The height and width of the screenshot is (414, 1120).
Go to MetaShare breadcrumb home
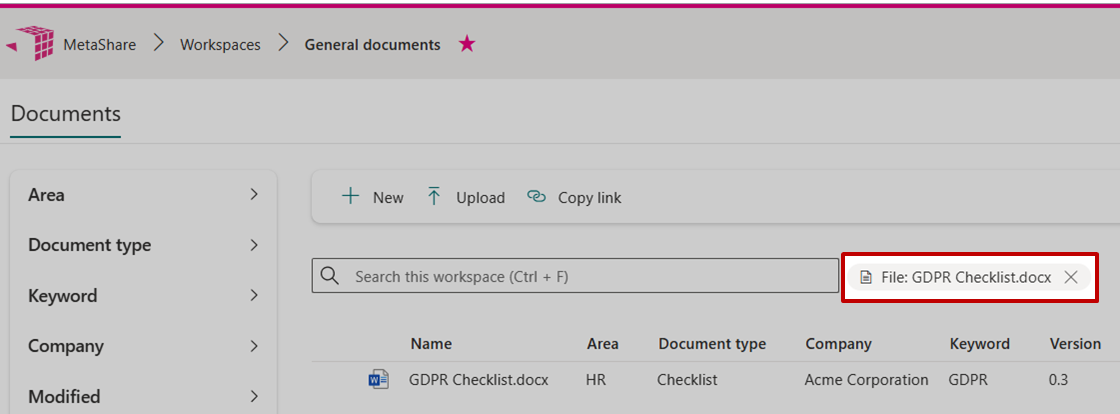tap(99, 45)
